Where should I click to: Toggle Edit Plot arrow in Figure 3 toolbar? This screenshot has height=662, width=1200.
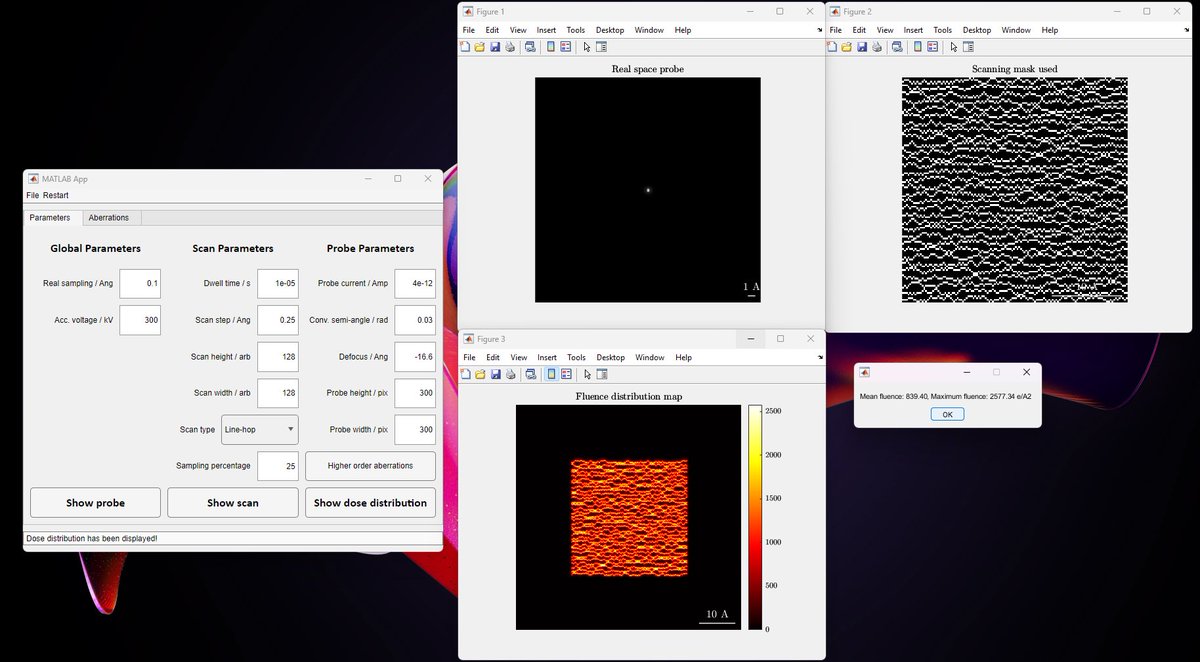(x=587, y=374)
